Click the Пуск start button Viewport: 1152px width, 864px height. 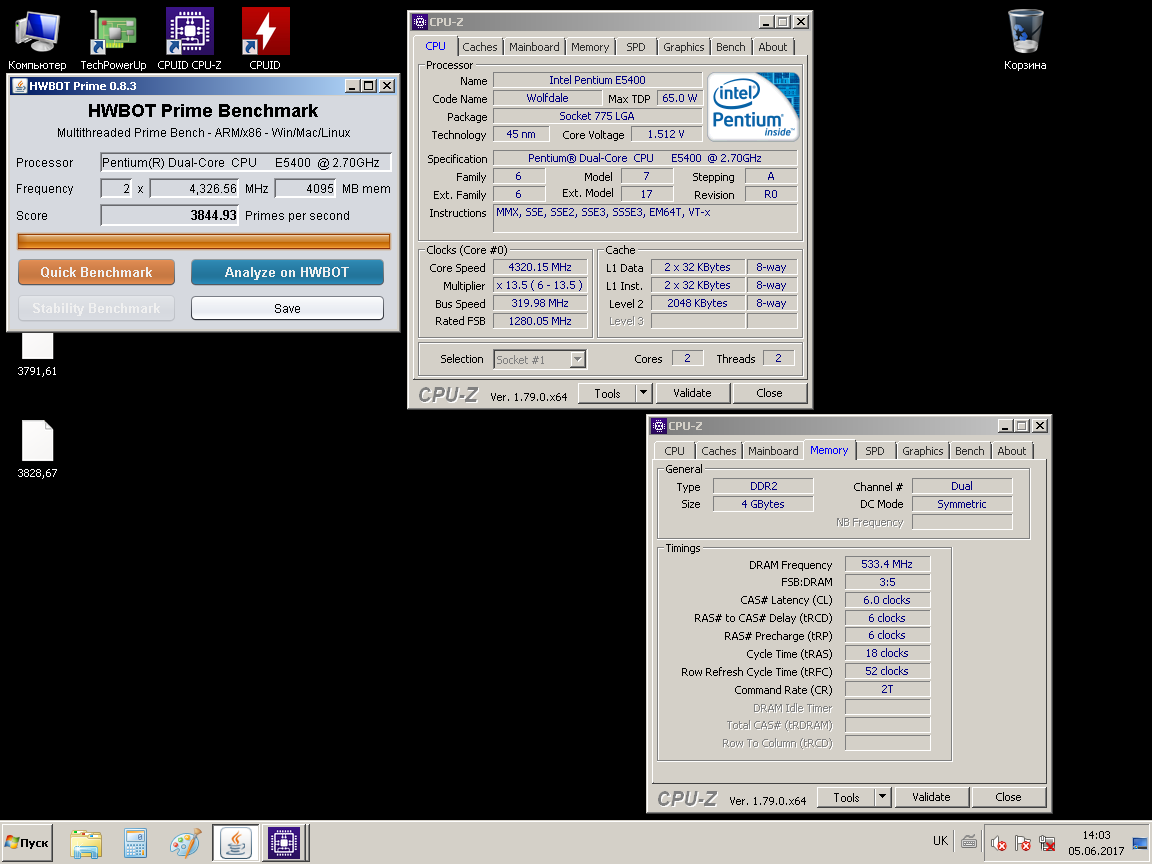click(27, 843)
